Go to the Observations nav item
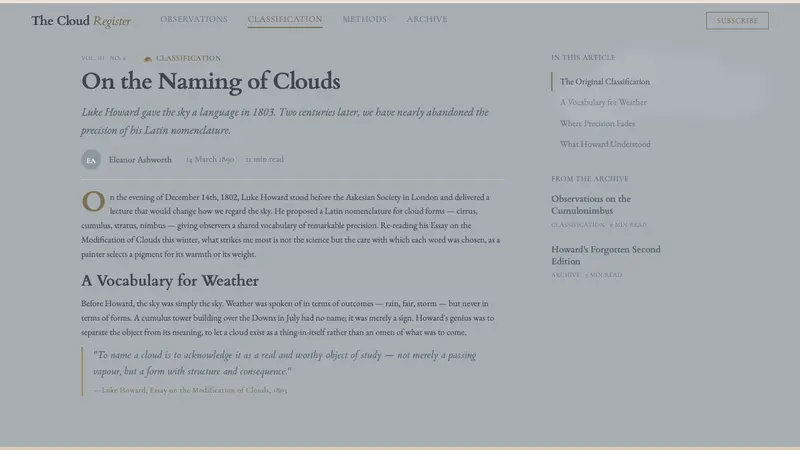Image resolution: width=800 pixels, height=450 pixels. point(194,19)
